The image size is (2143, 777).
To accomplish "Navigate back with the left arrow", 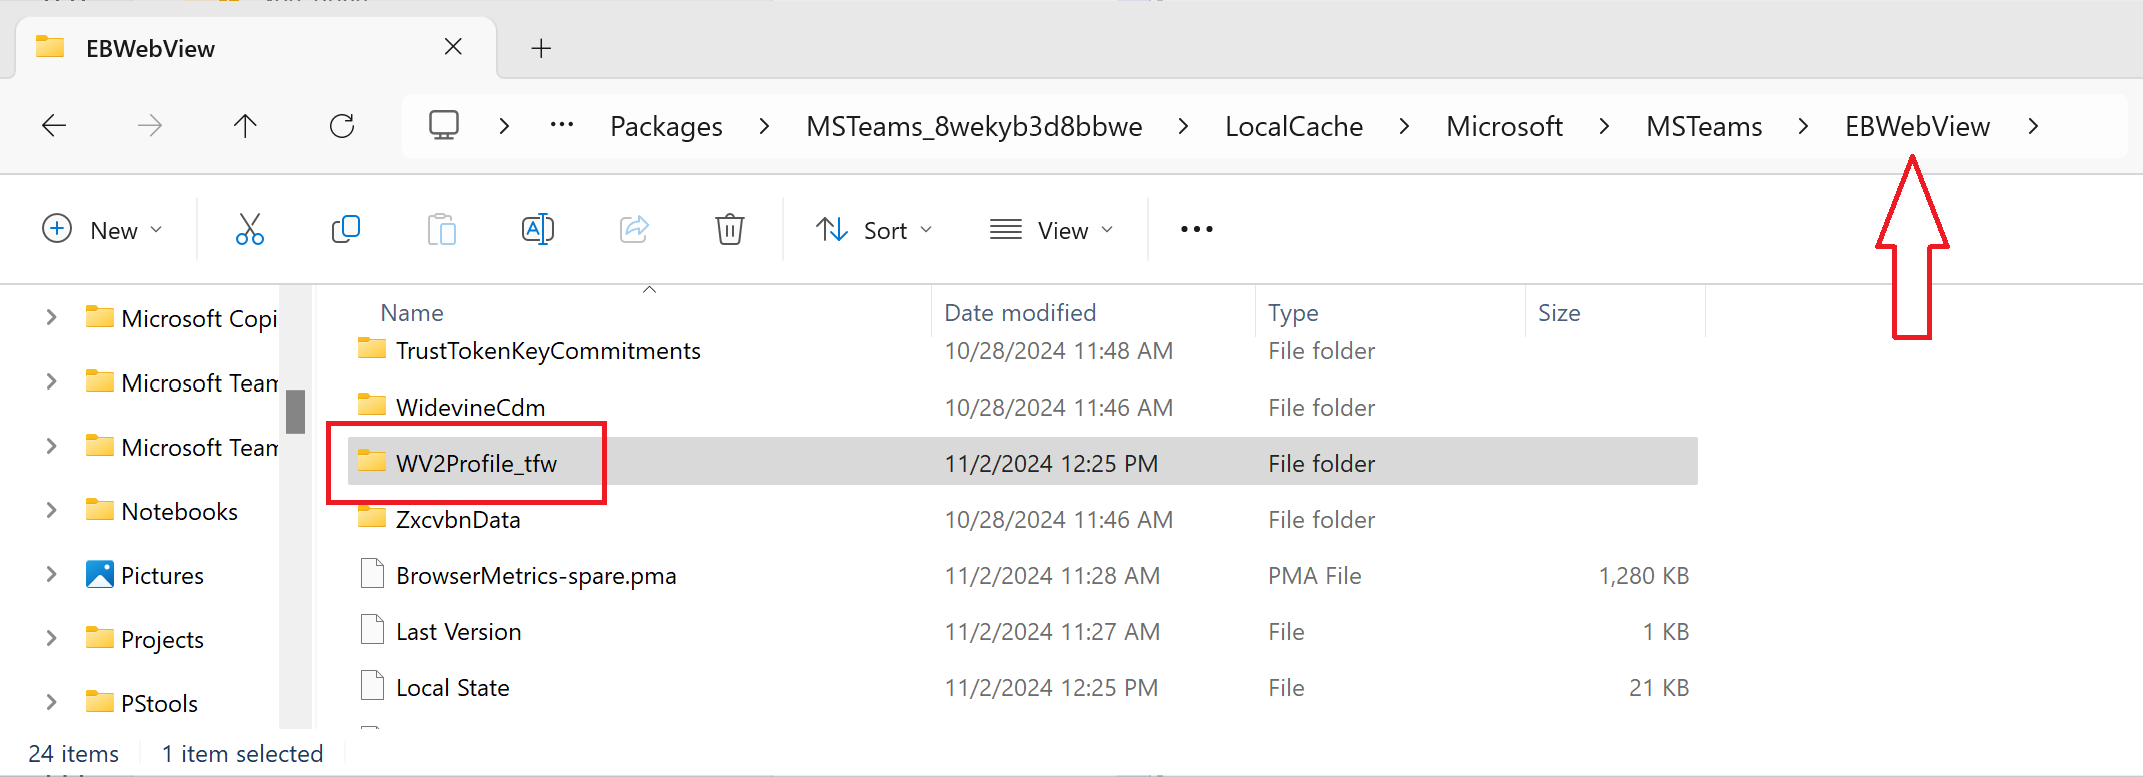I will tap(54, 126).
